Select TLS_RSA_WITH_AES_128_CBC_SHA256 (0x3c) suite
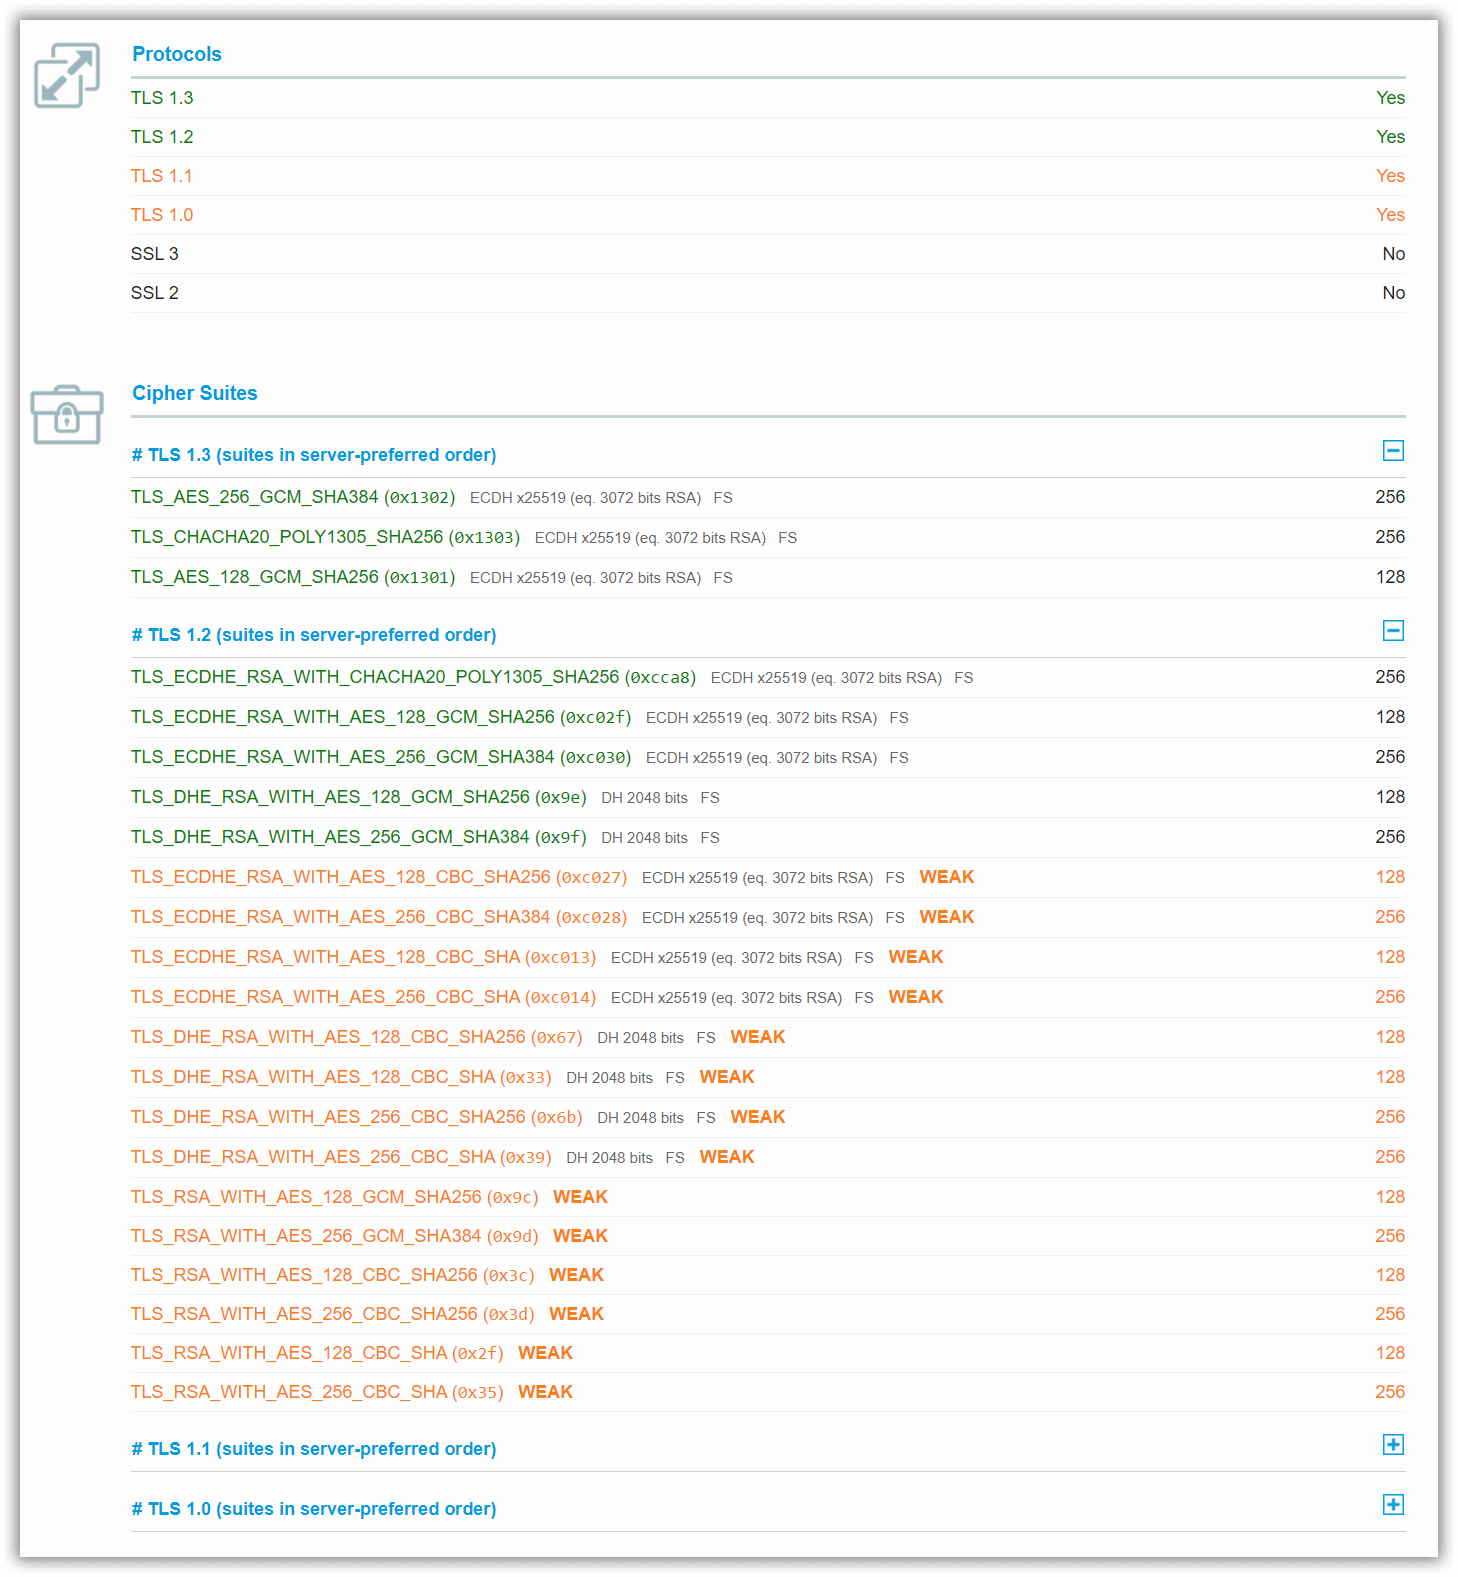 333,1275
